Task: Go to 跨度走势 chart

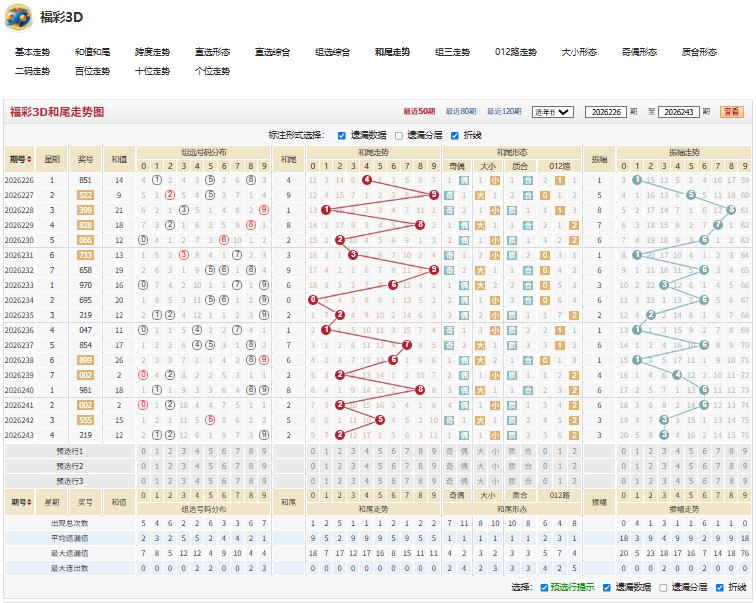Action: [x=152, y=52]
